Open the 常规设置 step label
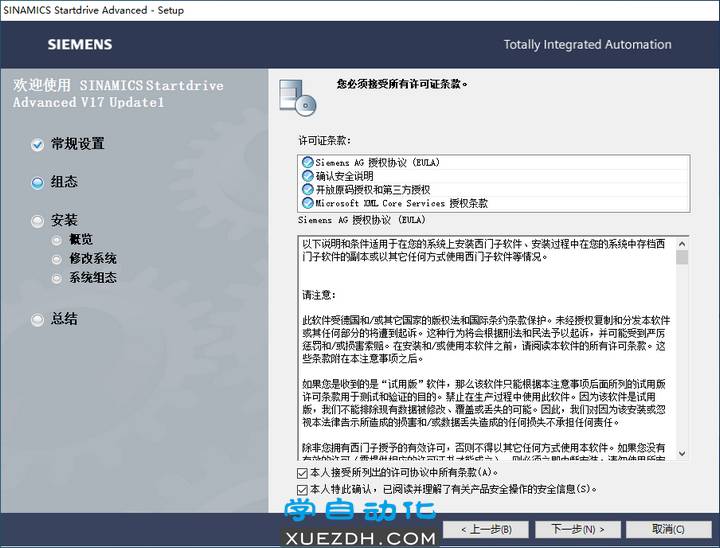Screen dimensions: 720x548 78,144
